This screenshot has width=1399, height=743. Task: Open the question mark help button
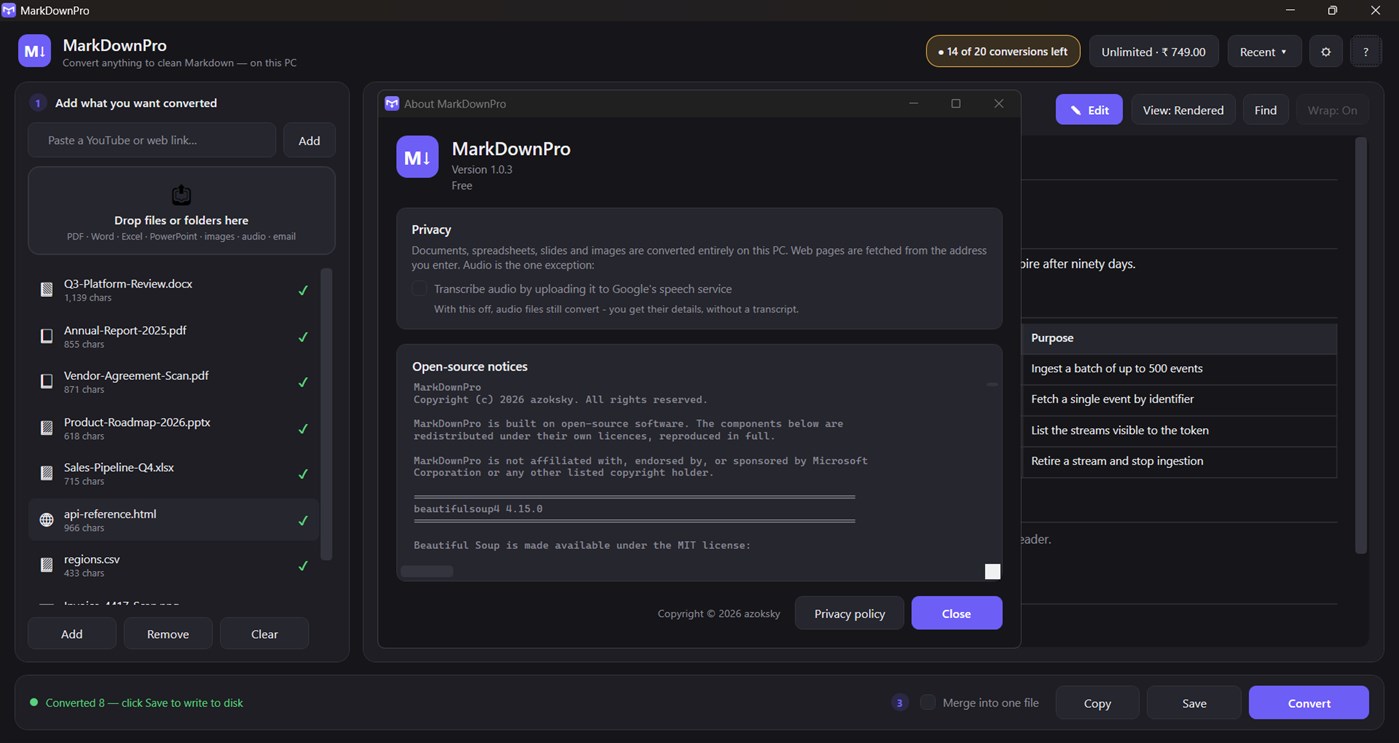[x=1366, y=52]
